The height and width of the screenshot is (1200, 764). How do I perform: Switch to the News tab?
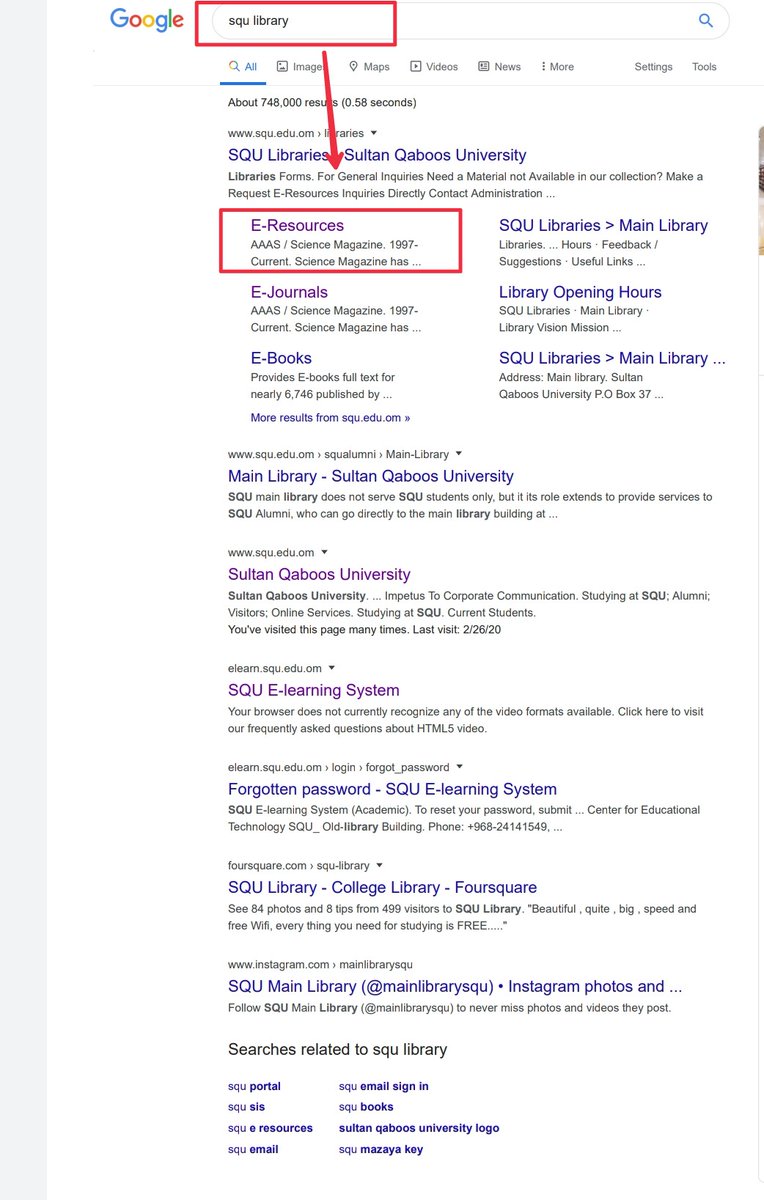pos(500,67)
